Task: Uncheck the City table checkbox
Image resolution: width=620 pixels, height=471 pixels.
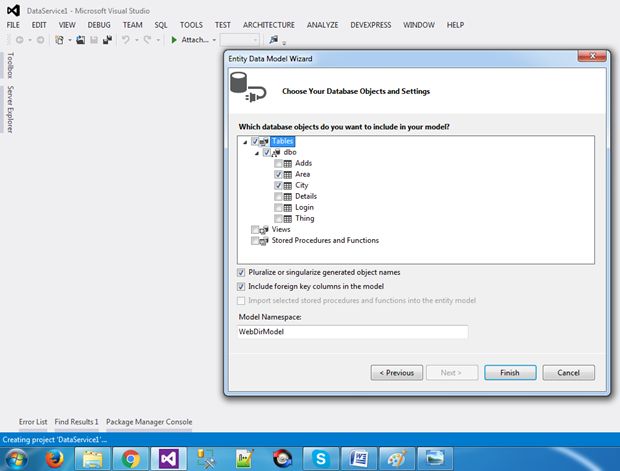Action: tap(278, 185)
